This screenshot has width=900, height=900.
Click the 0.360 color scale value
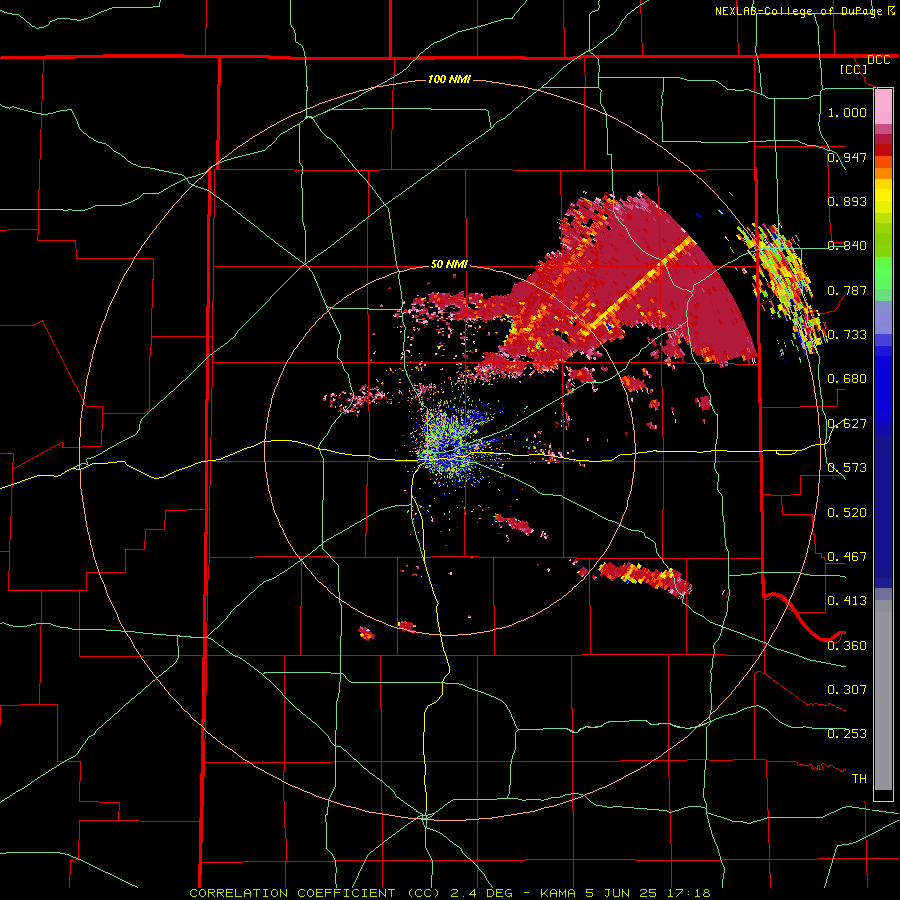(x=847, y=645)
